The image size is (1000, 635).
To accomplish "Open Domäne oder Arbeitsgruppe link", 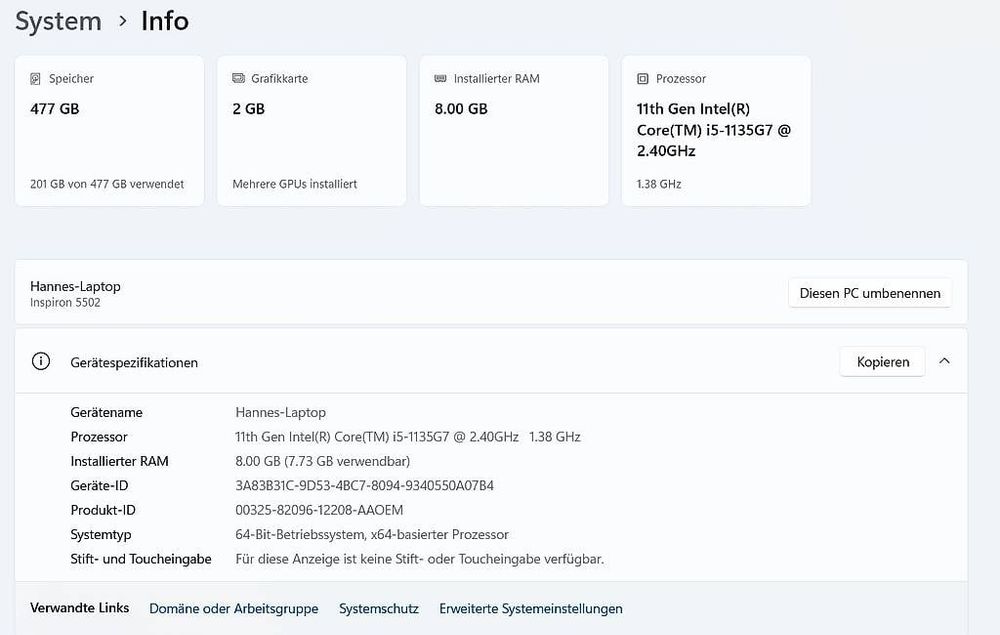I will coord(233,608).
